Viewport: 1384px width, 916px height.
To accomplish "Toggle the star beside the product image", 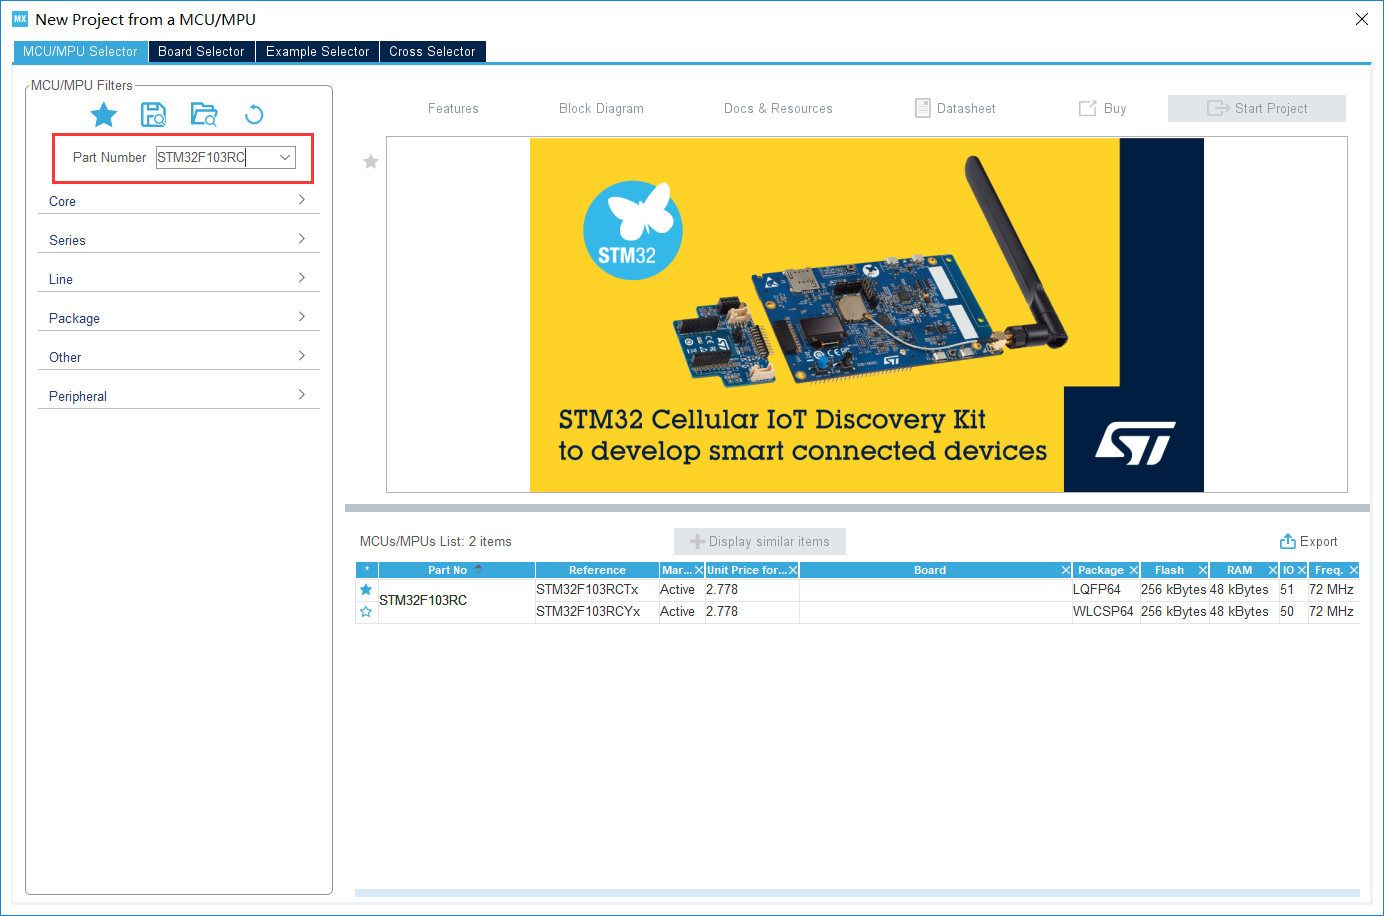I will [370, 161].
